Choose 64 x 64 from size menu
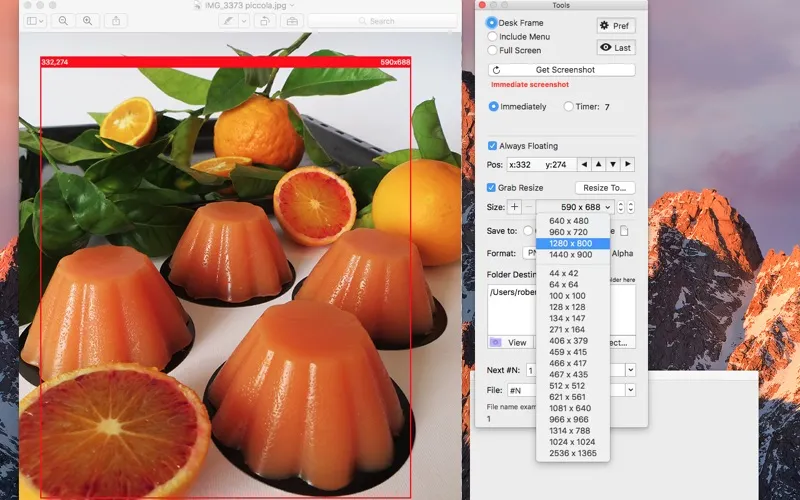The image size is (800, 500). pos(573,284)
